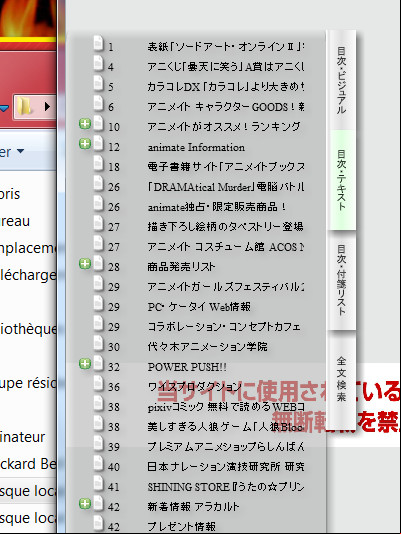The width and height of the screenshot is (401, 534).
Task: Select the アニメイトガールズフェスティバル text
Action: (x=226, y=287)
